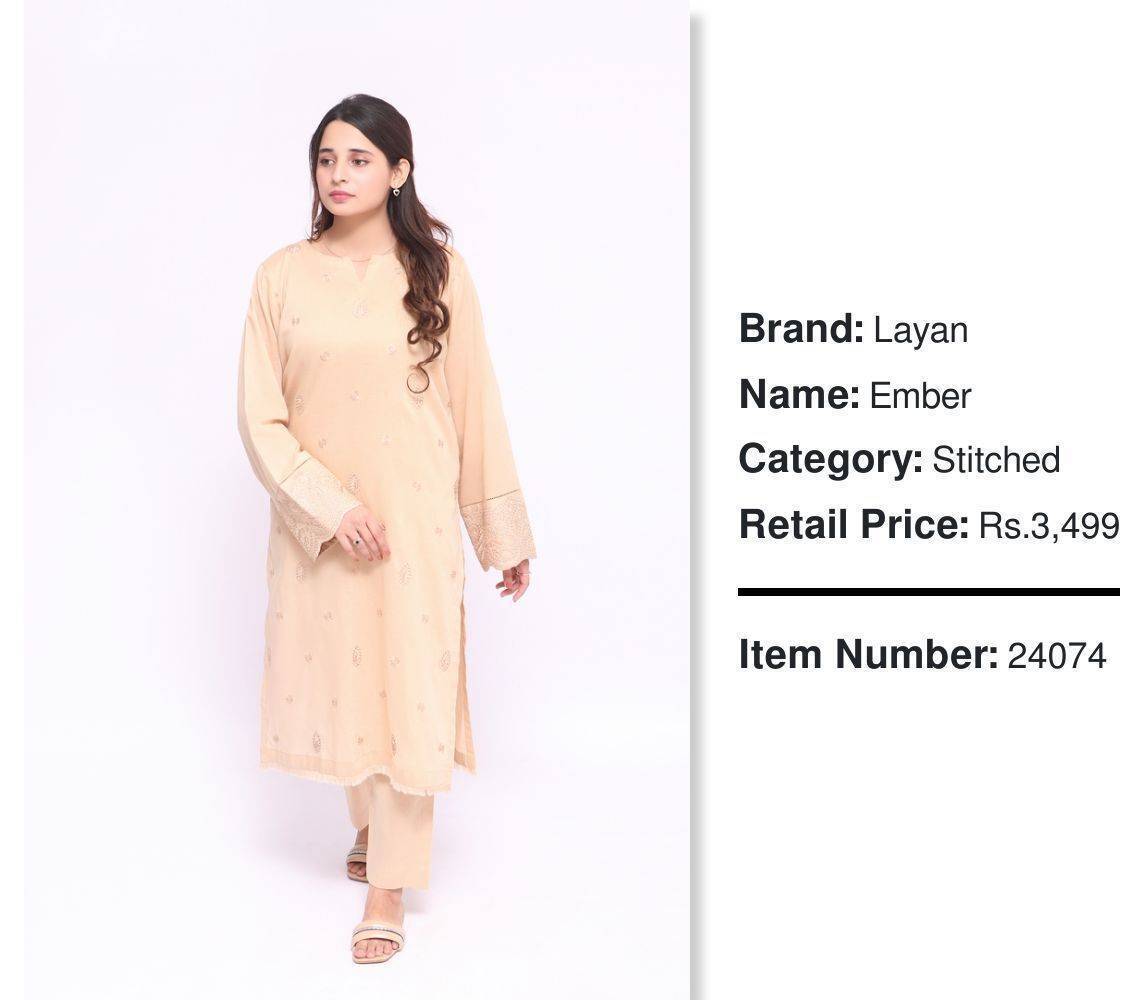The height and width of the screenshot is (1000, 1144).
Task: Select item number 24074
Action: (1056, 655)
